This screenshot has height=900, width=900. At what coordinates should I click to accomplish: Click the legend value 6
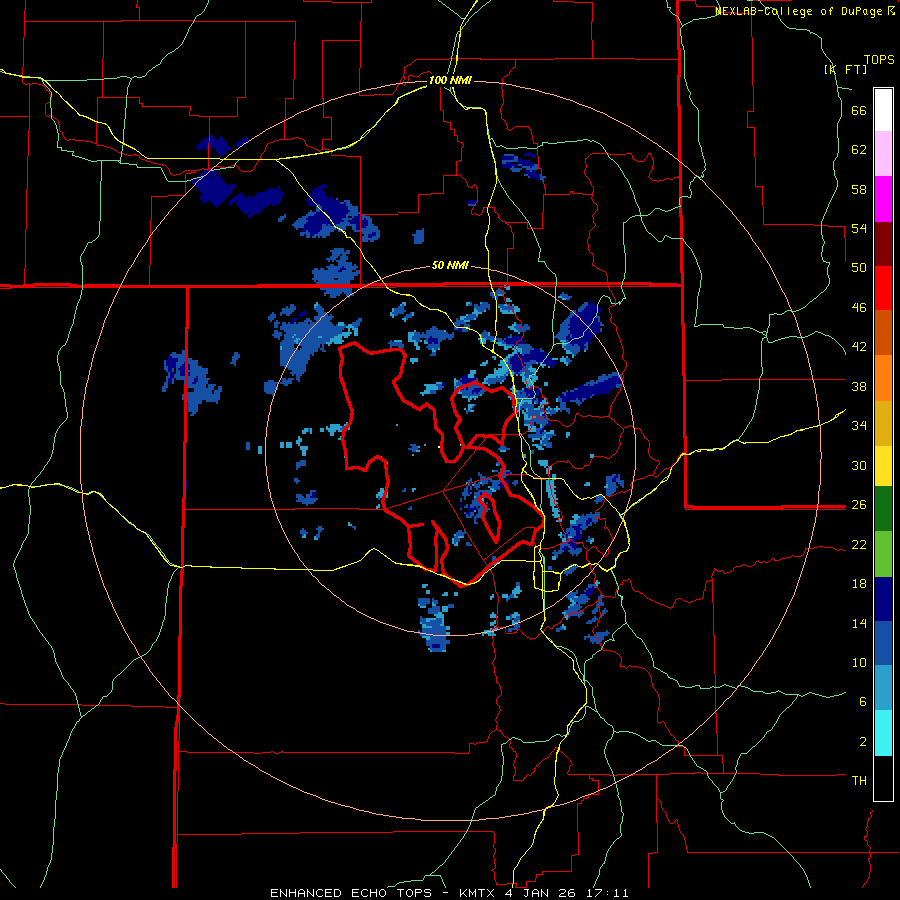tap(862, 701)
